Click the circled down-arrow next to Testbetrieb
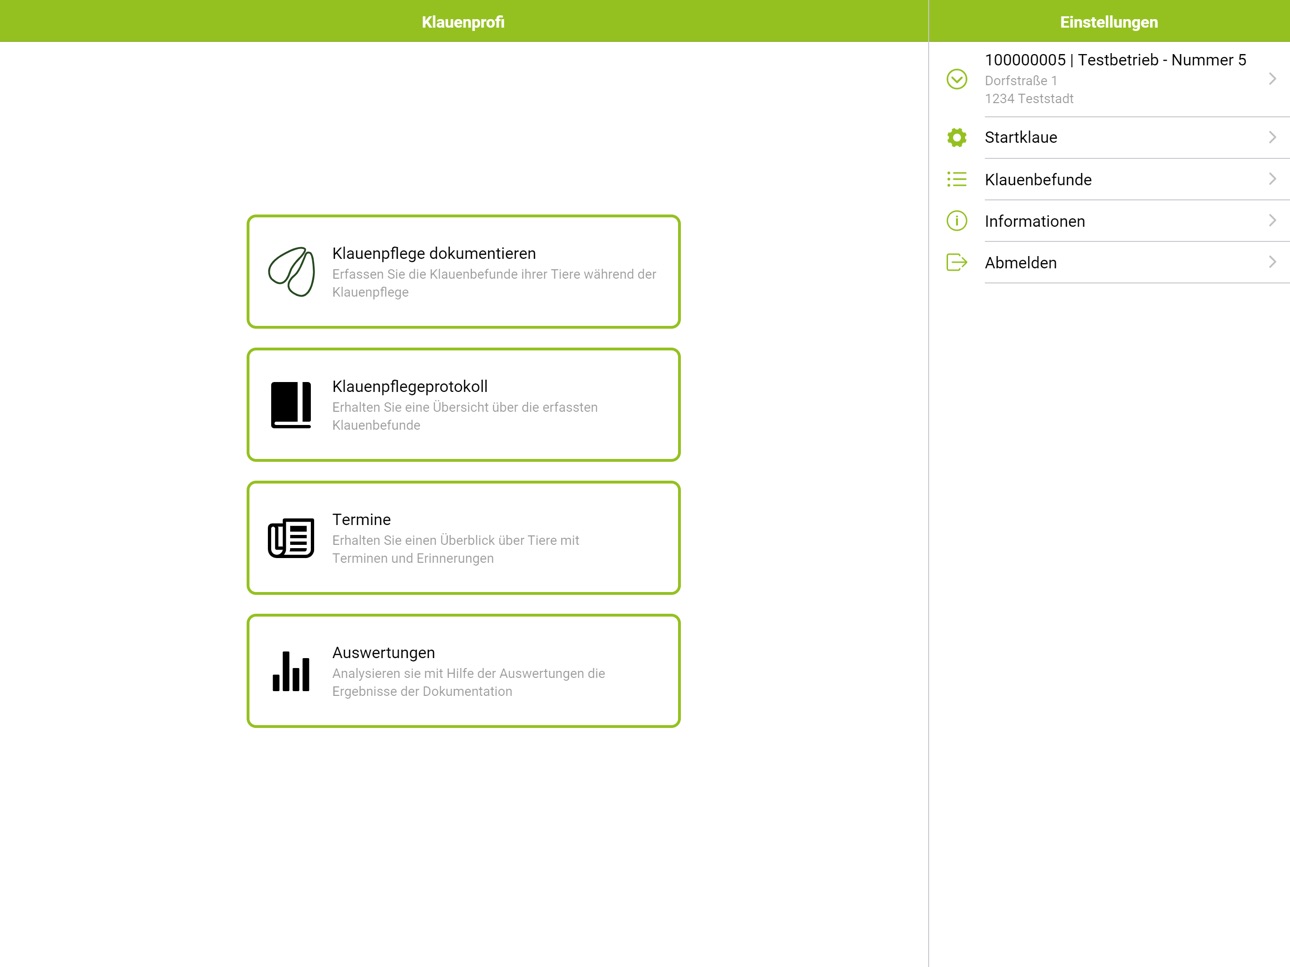This screenshot has height=967, width=1290. tap(957, 79)
